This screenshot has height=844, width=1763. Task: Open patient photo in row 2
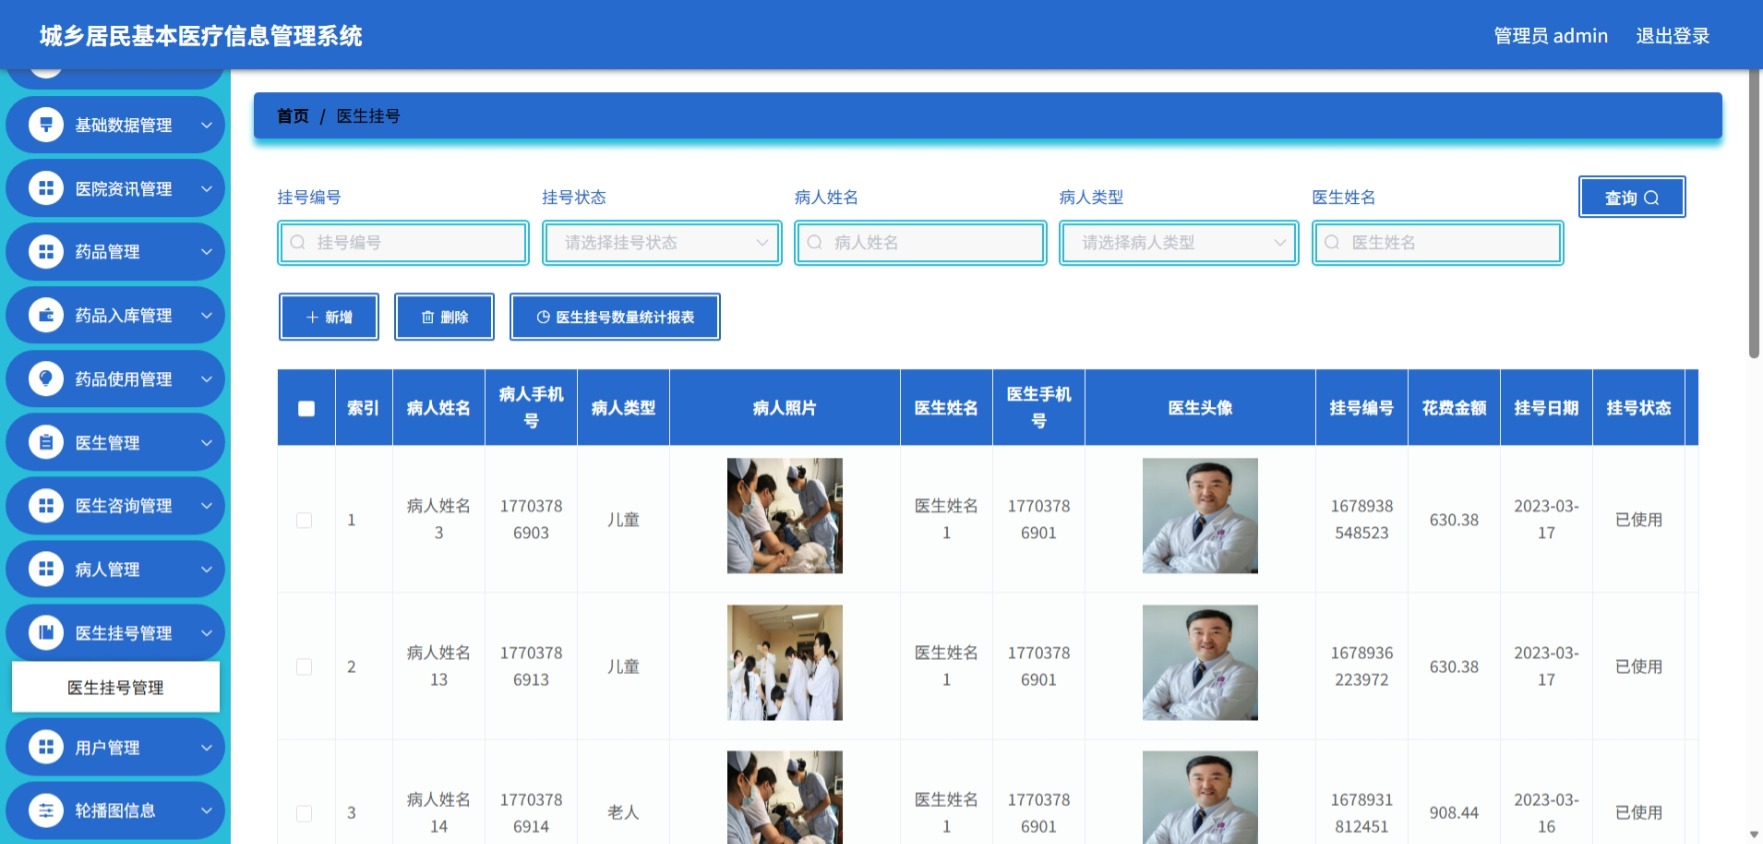(x=784, y=662)
